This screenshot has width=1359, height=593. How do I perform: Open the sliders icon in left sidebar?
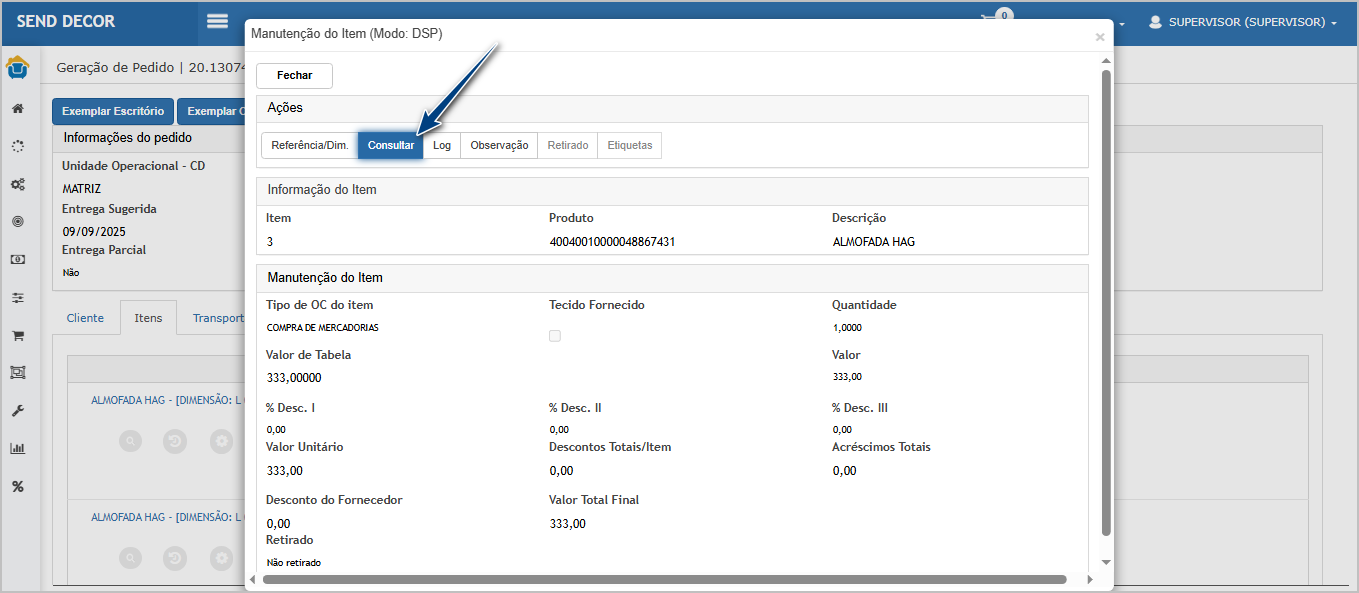(17, 297)
